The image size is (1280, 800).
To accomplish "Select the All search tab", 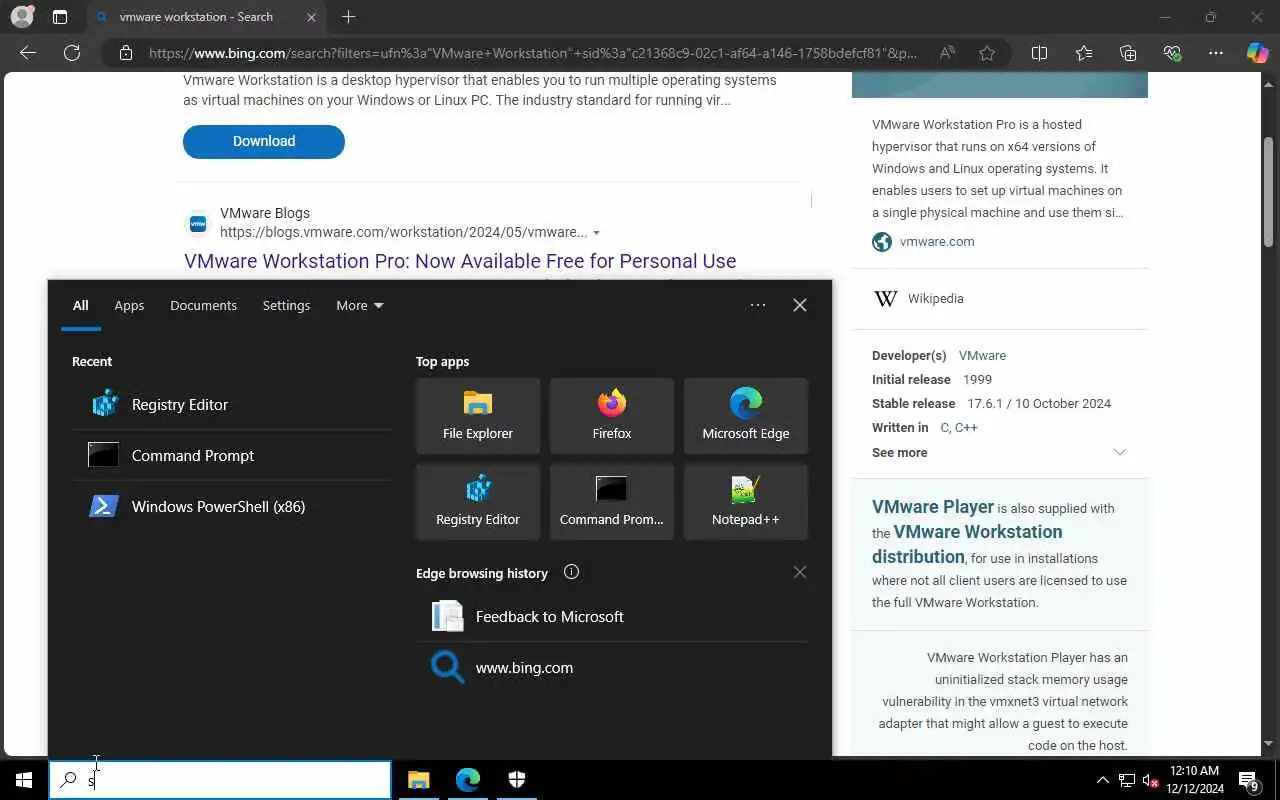I will point(80,305).
